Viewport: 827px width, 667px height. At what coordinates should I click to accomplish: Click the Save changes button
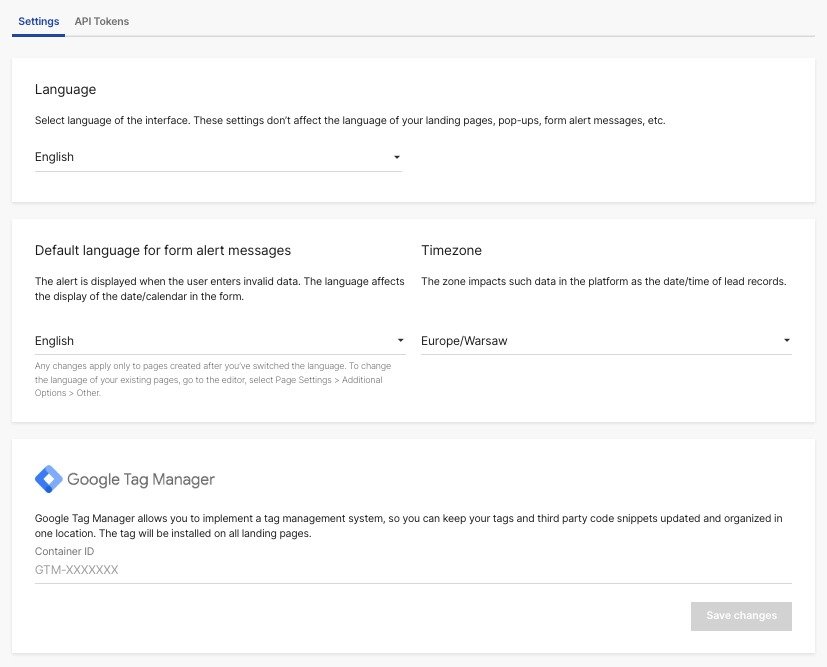(x=740, y=616)
